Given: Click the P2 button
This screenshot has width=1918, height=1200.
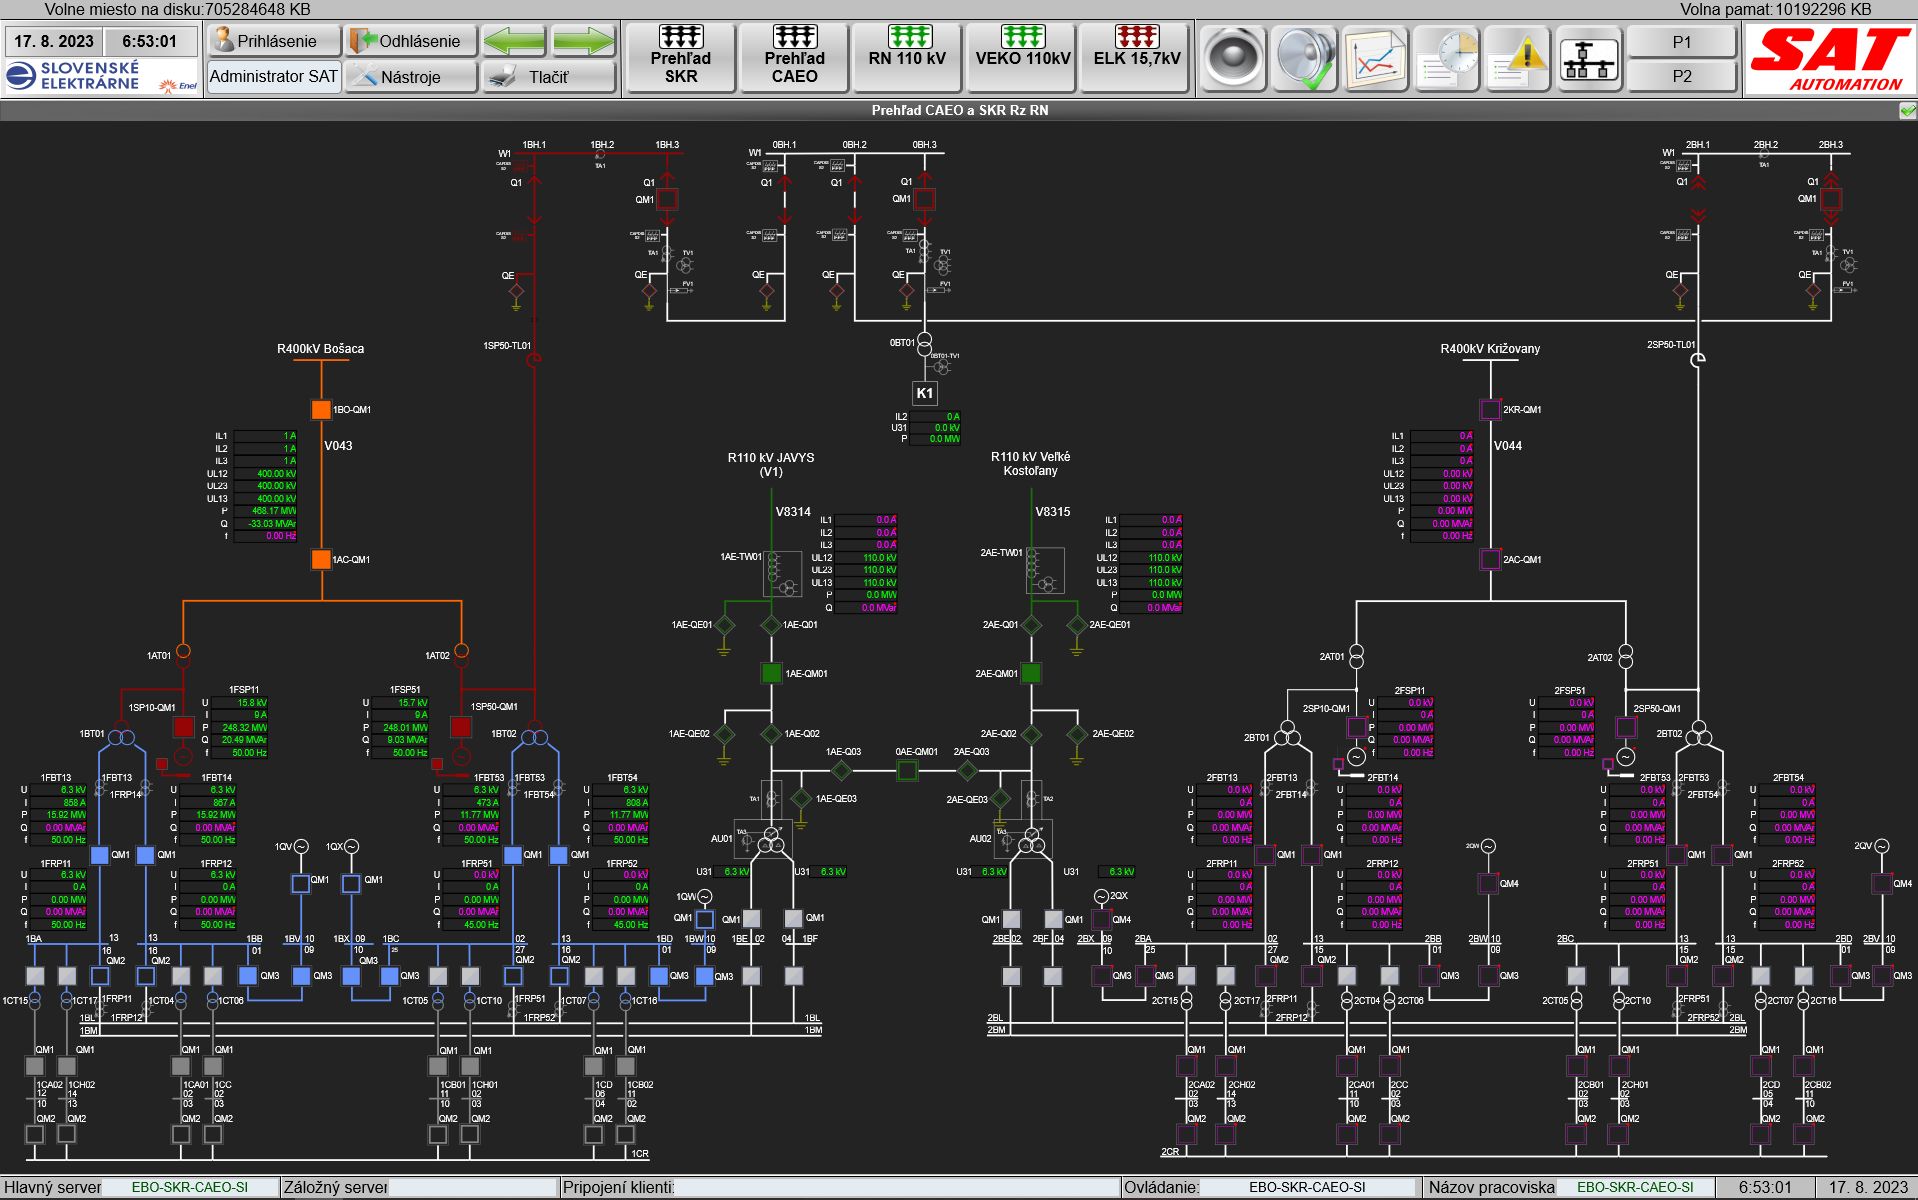Looking at the screenshot, I should click(1682, 76).
